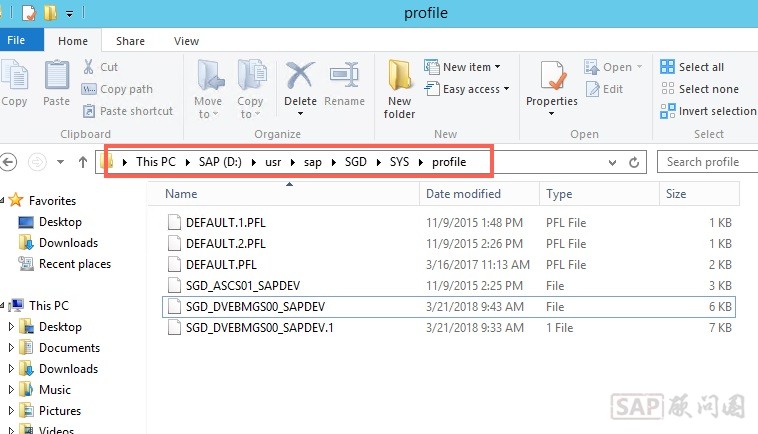Sort by the Size column header
Screen dimensions: 758x434
click(699, 194)
